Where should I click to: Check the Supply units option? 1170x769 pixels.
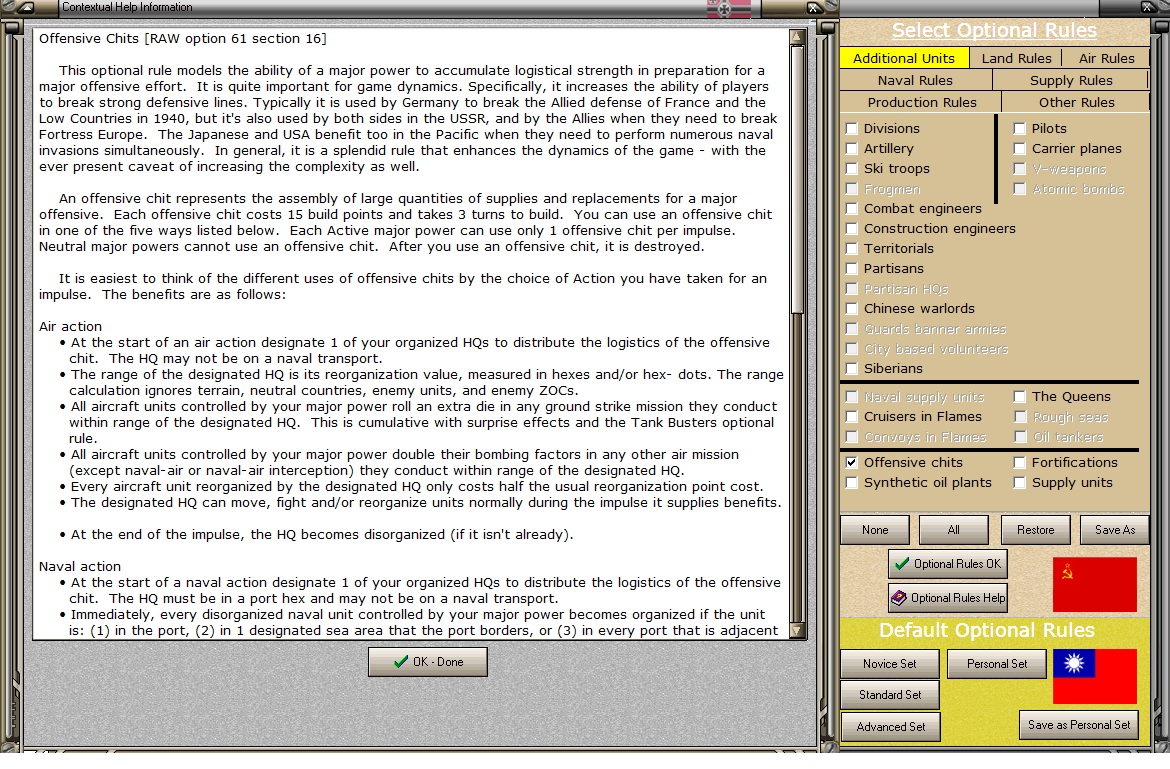coord(1019,483)
